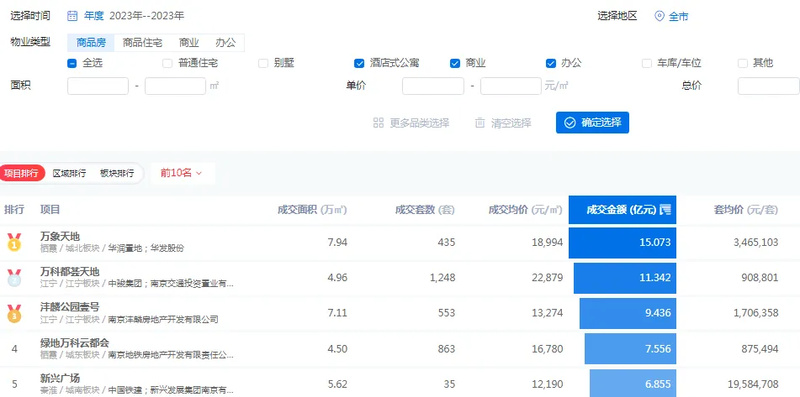Enable the 普通住宅 checkbox
The width and height of the screenshot is (800, 397).
click(167, 63)
